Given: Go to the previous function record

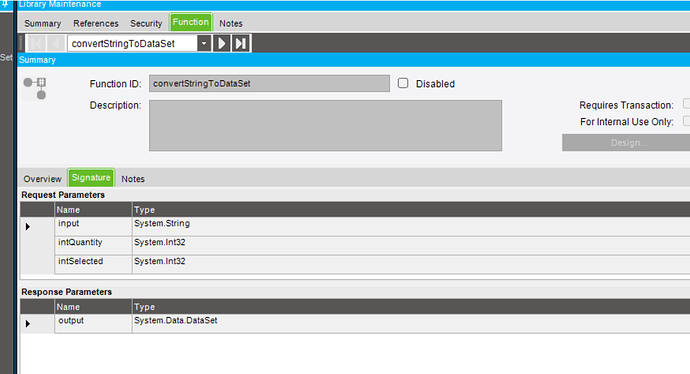Looking at the screenshot, I should click(x=56, y=43).
